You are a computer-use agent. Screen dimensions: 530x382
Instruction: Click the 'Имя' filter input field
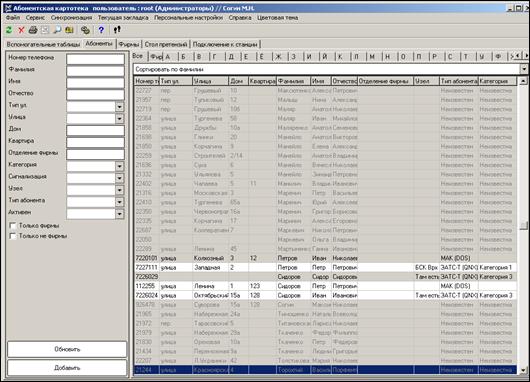95,83
